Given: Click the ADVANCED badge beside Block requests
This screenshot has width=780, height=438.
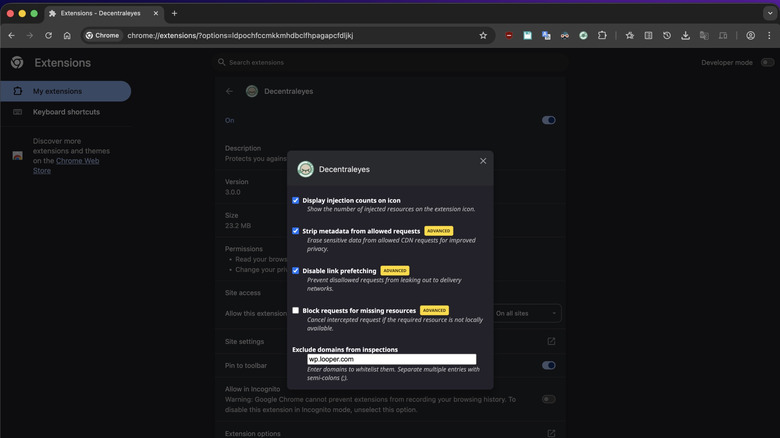Looking at the screenshot, I should (434, 311).
